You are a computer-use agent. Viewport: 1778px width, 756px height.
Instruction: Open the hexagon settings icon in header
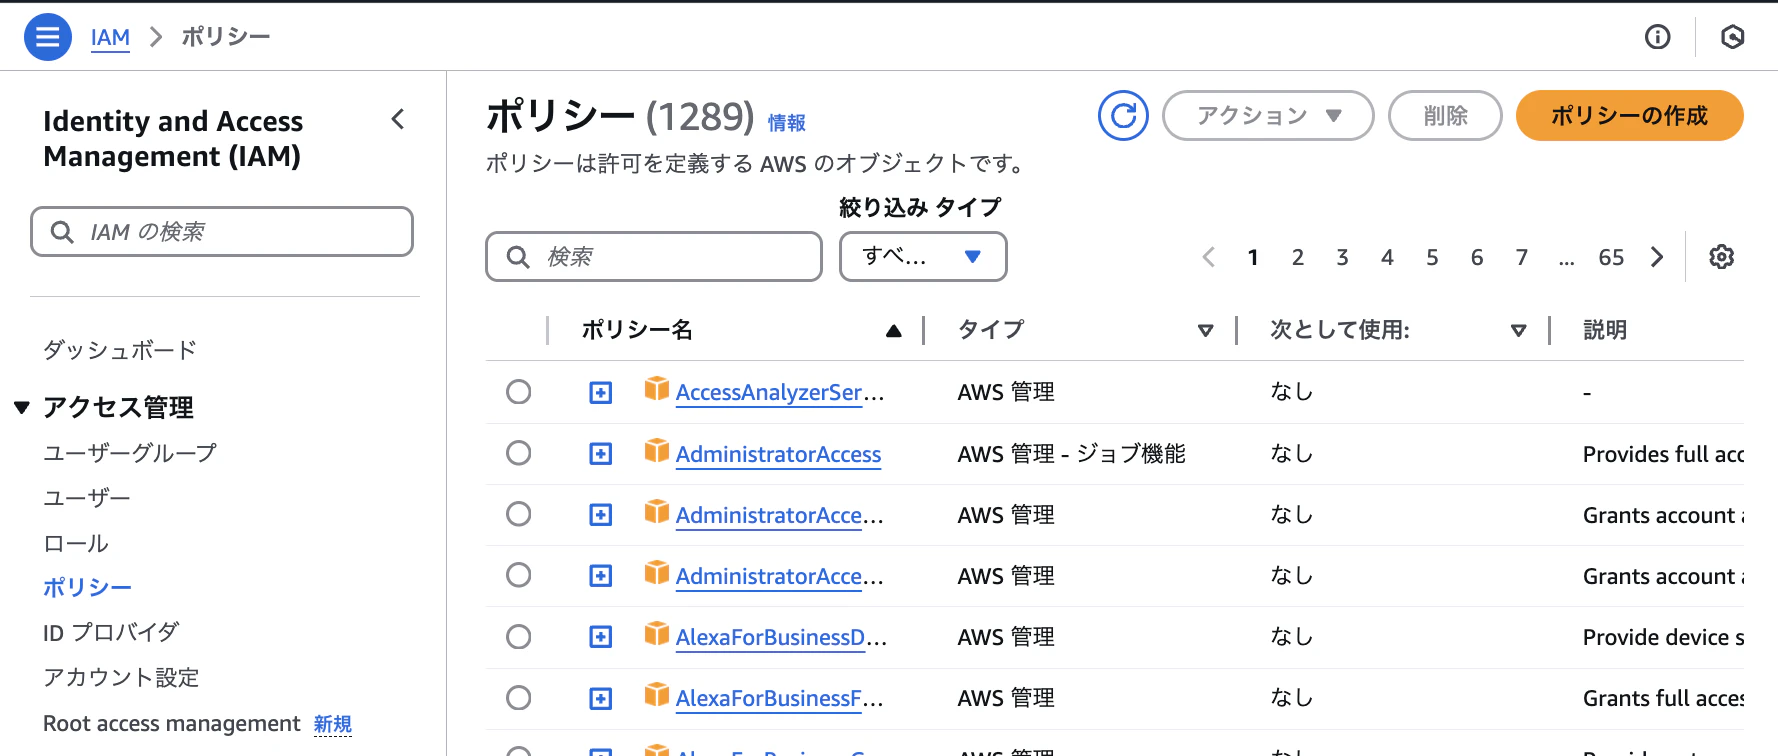click(1733, 37)
